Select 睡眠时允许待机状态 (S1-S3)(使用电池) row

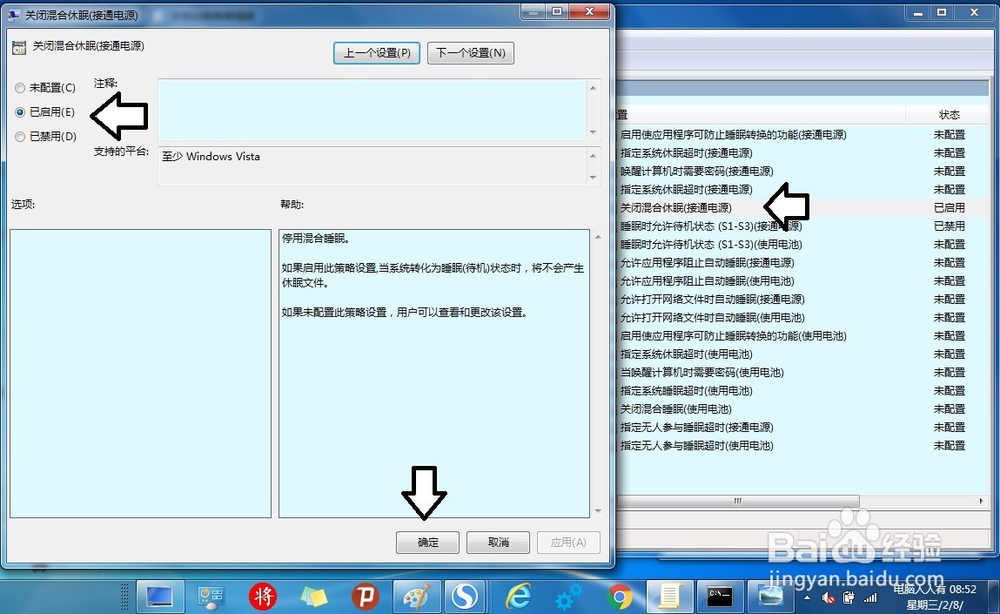coord(711,244)
